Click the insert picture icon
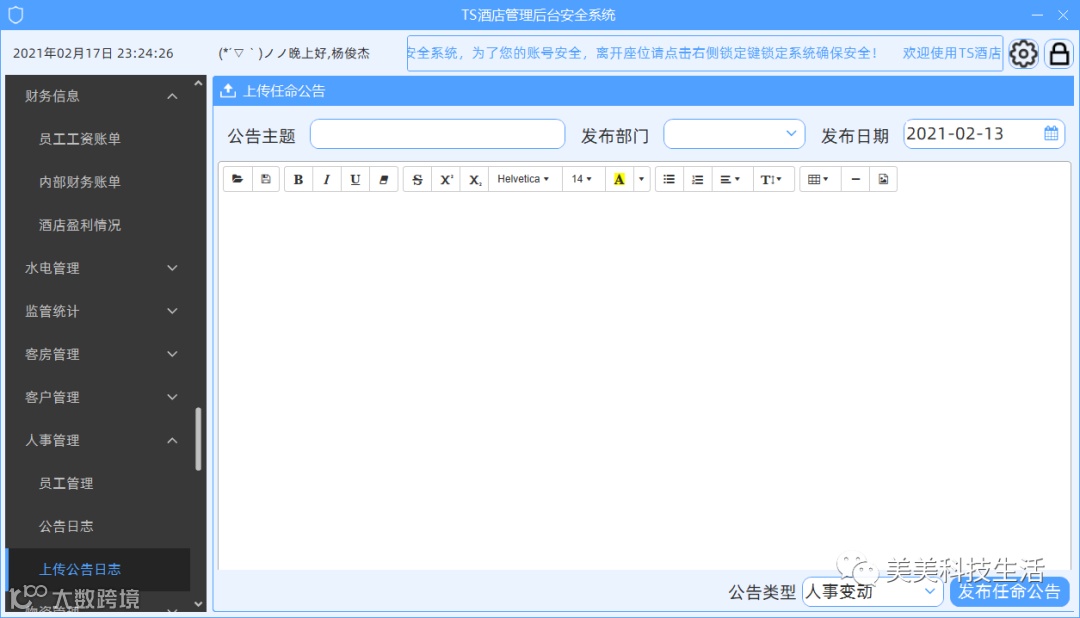1080x618 pixels. [884, 179]
